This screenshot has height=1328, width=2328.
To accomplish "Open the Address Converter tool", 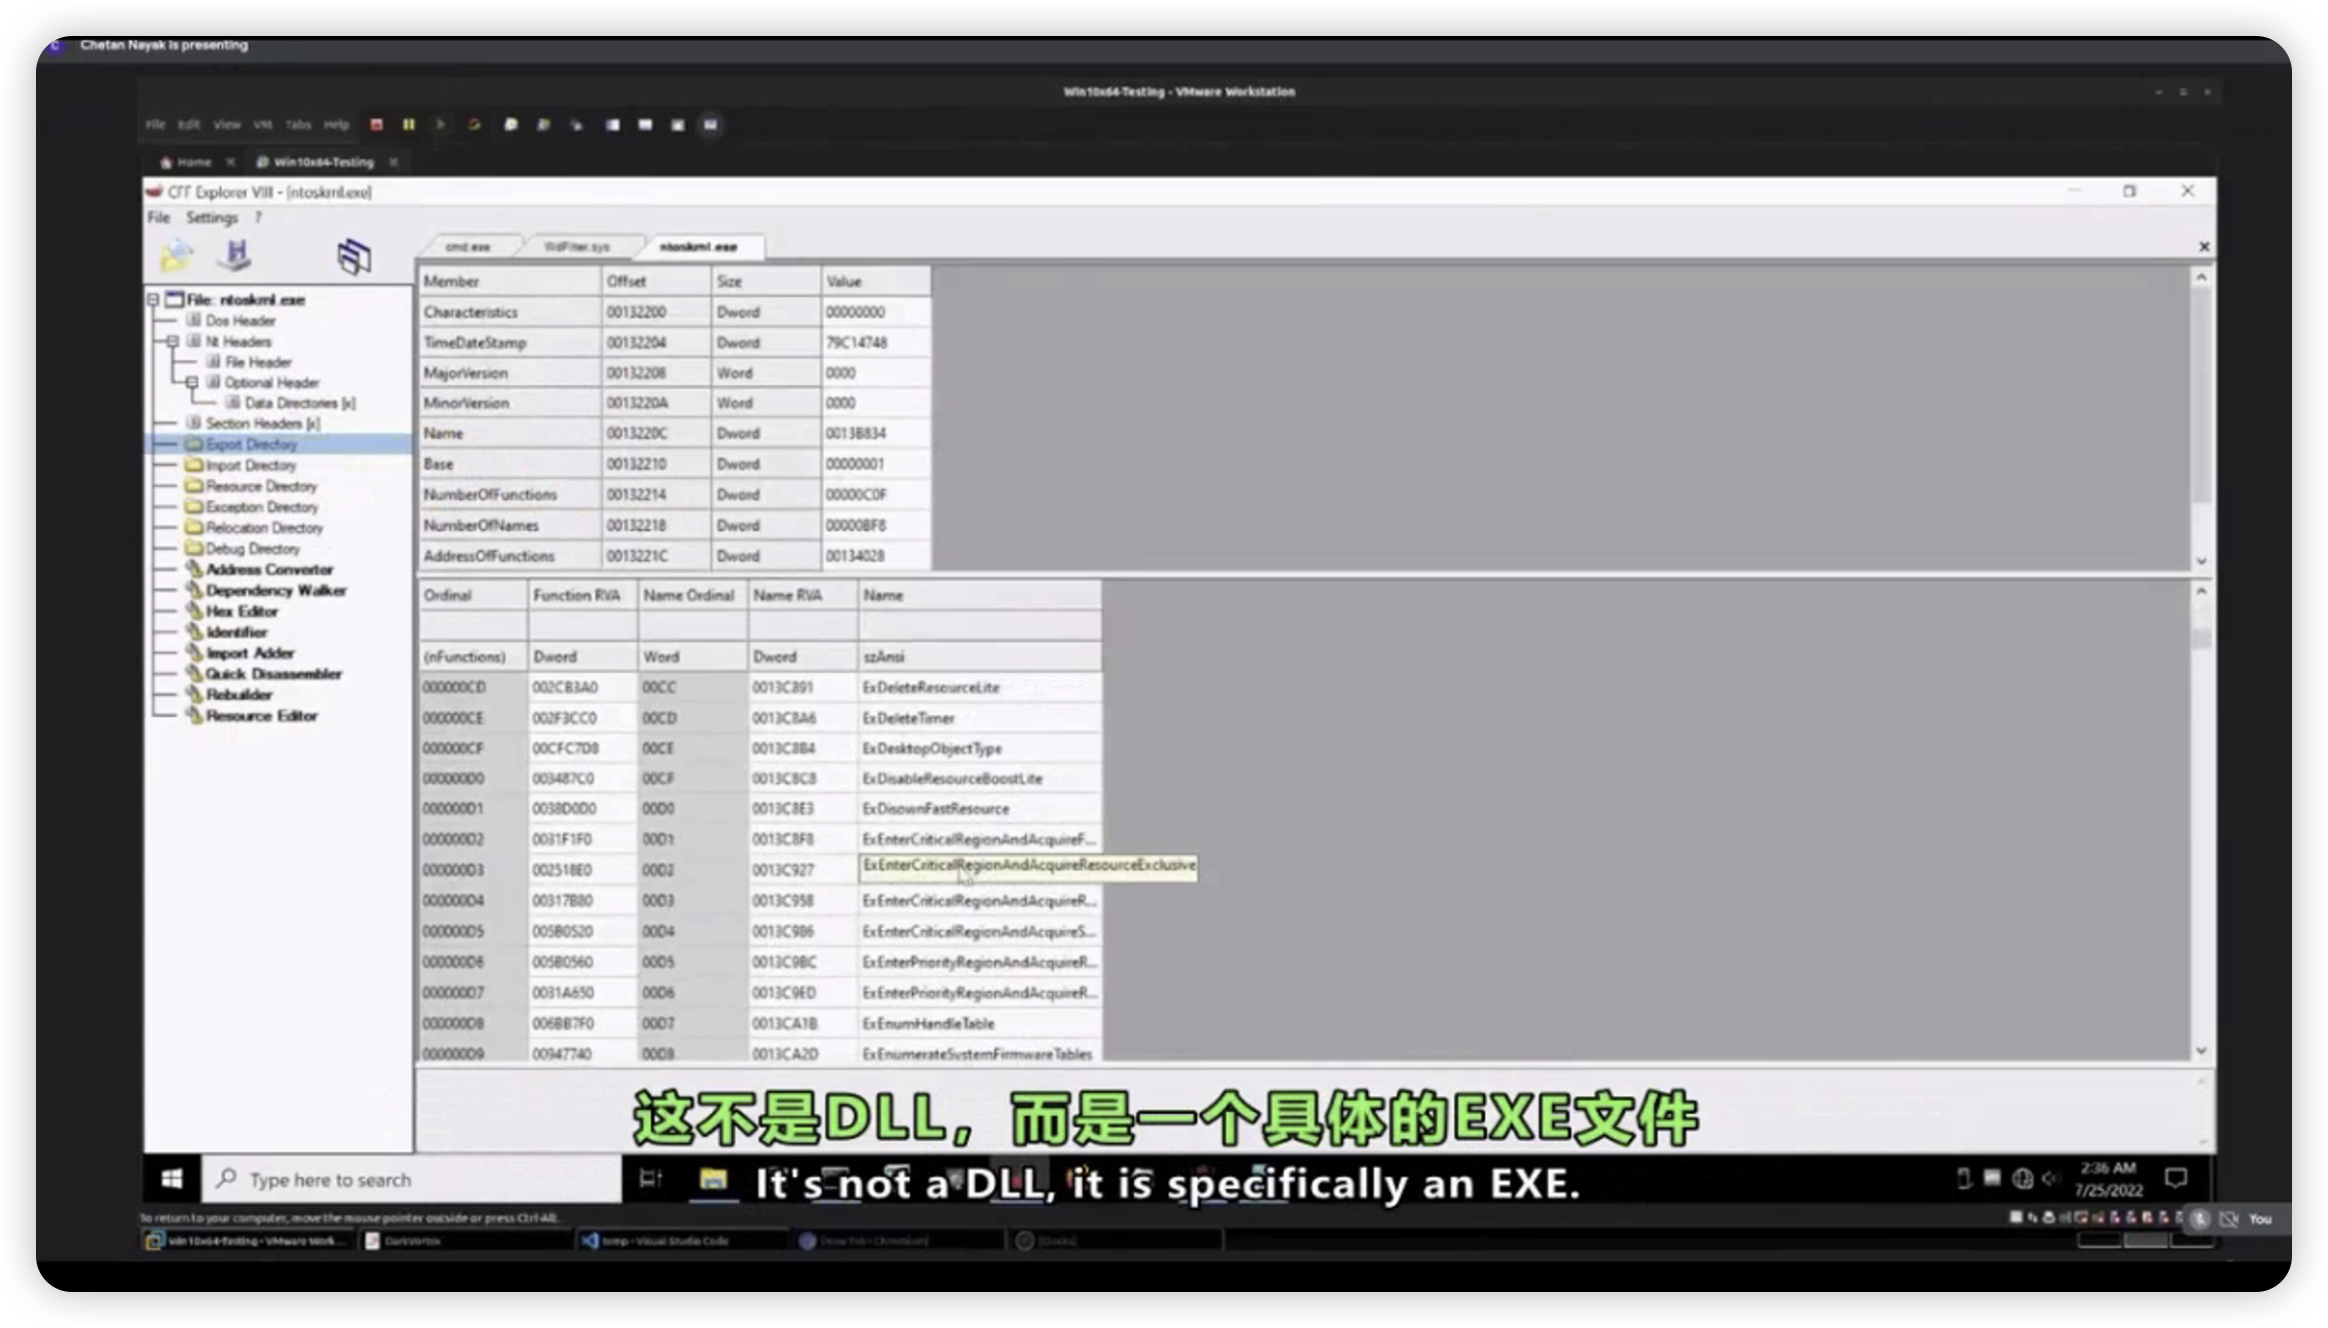I will pyautogui.click(x=268, y=570).
